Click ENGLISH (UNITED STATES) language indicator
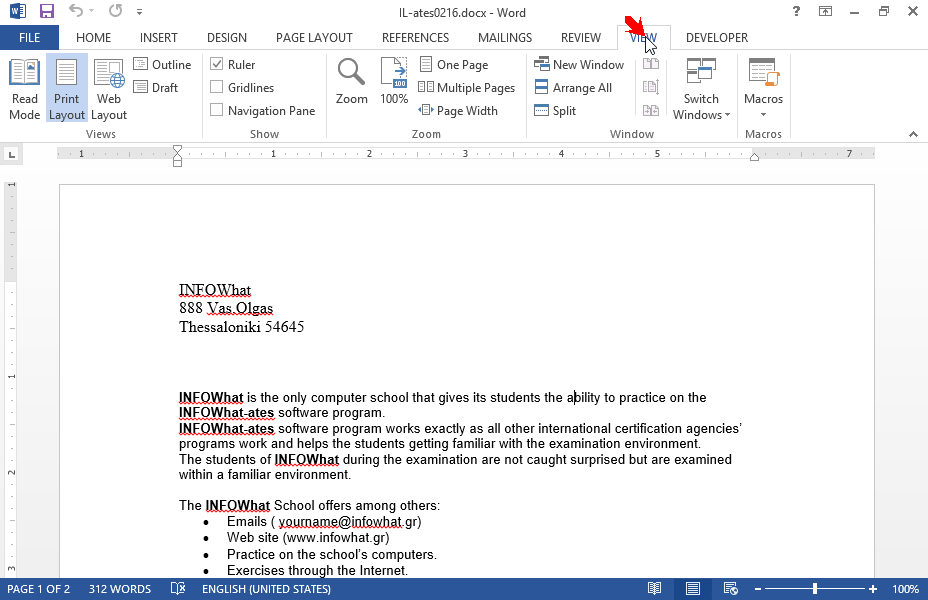Viewport: 928px width, 600px height. pos(266,589)
